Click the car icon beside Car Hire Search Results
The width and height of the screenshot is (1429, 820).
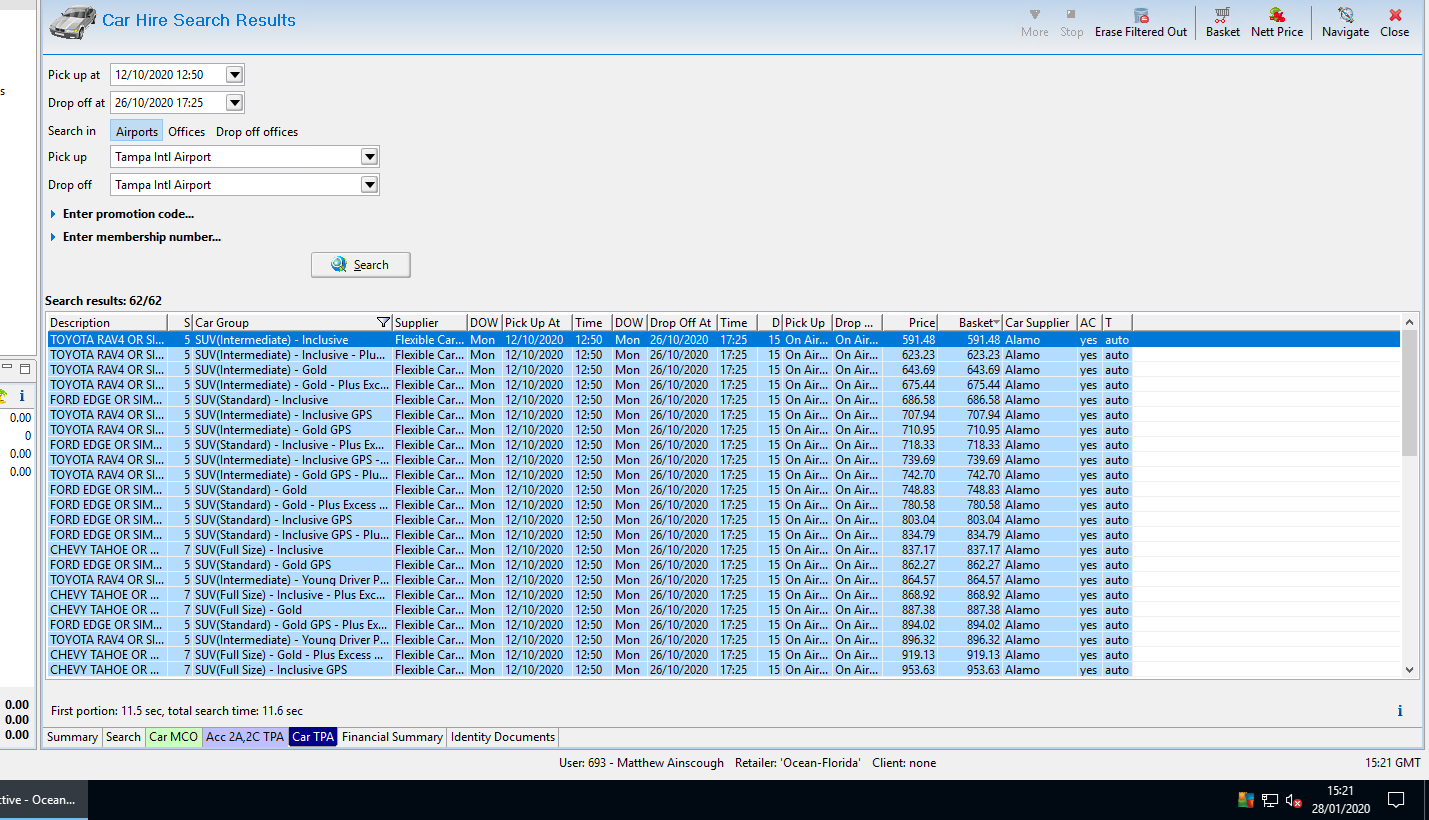pos(72,20)
